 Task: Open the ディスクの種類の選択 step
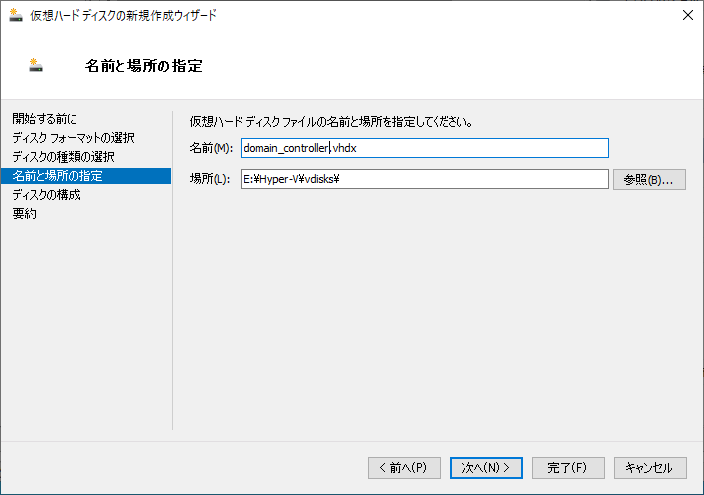(63, 157)
